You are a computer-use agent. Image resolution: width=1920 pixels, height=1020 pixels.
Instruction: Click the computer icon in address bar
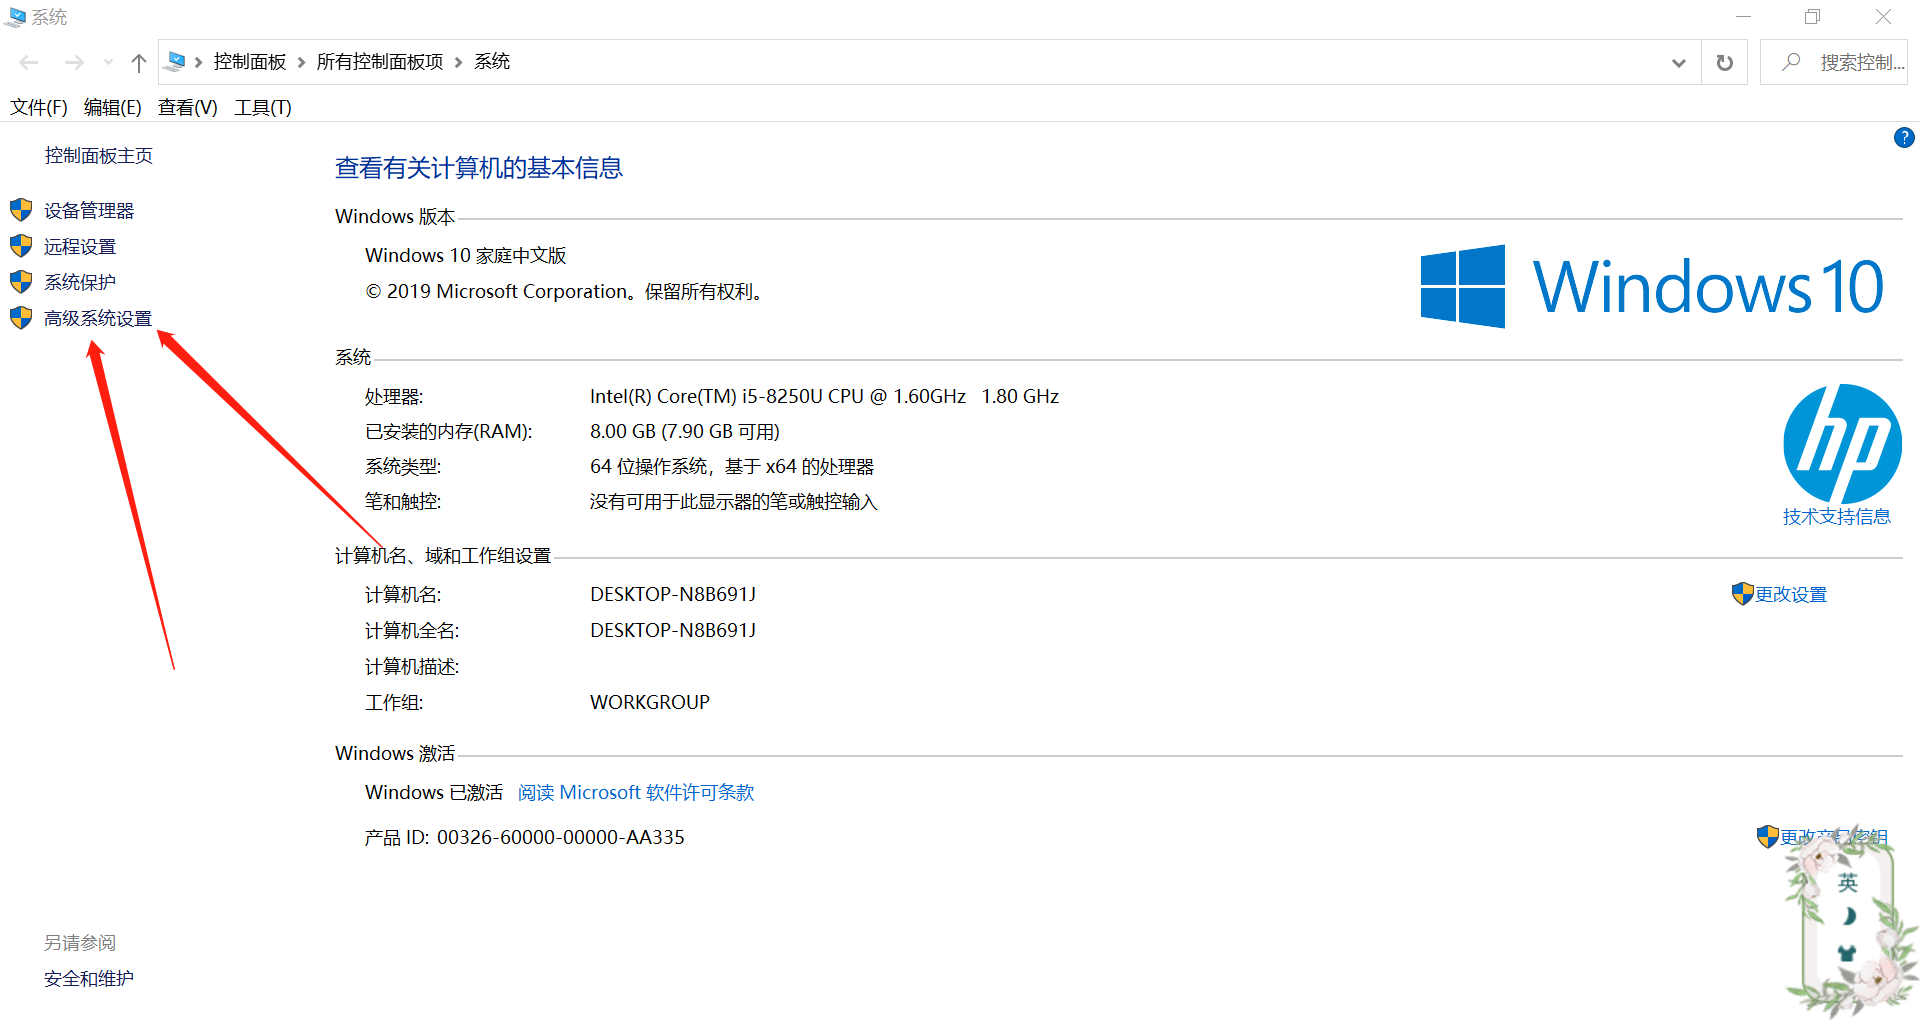click(x=175, y=62)
